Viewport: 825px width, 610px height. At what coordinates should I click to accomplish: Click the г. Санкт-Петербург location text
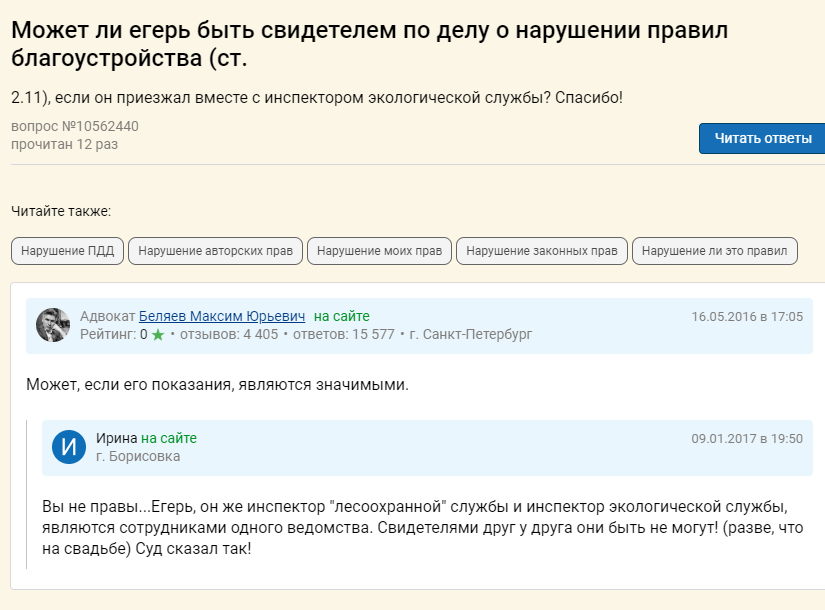[471, 334]
